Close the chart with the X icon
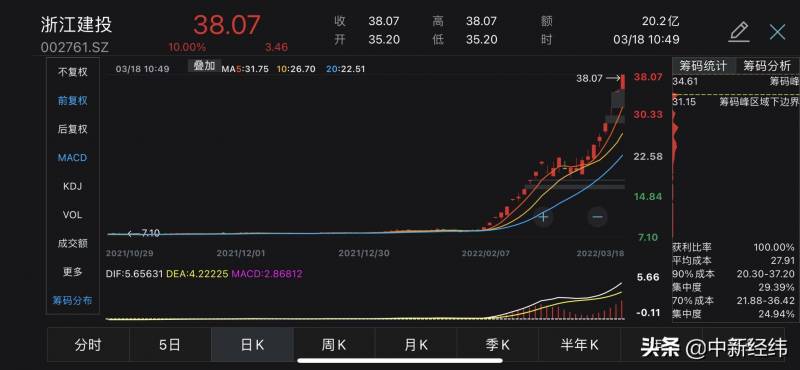800x370 pixels. coord(778,32)
